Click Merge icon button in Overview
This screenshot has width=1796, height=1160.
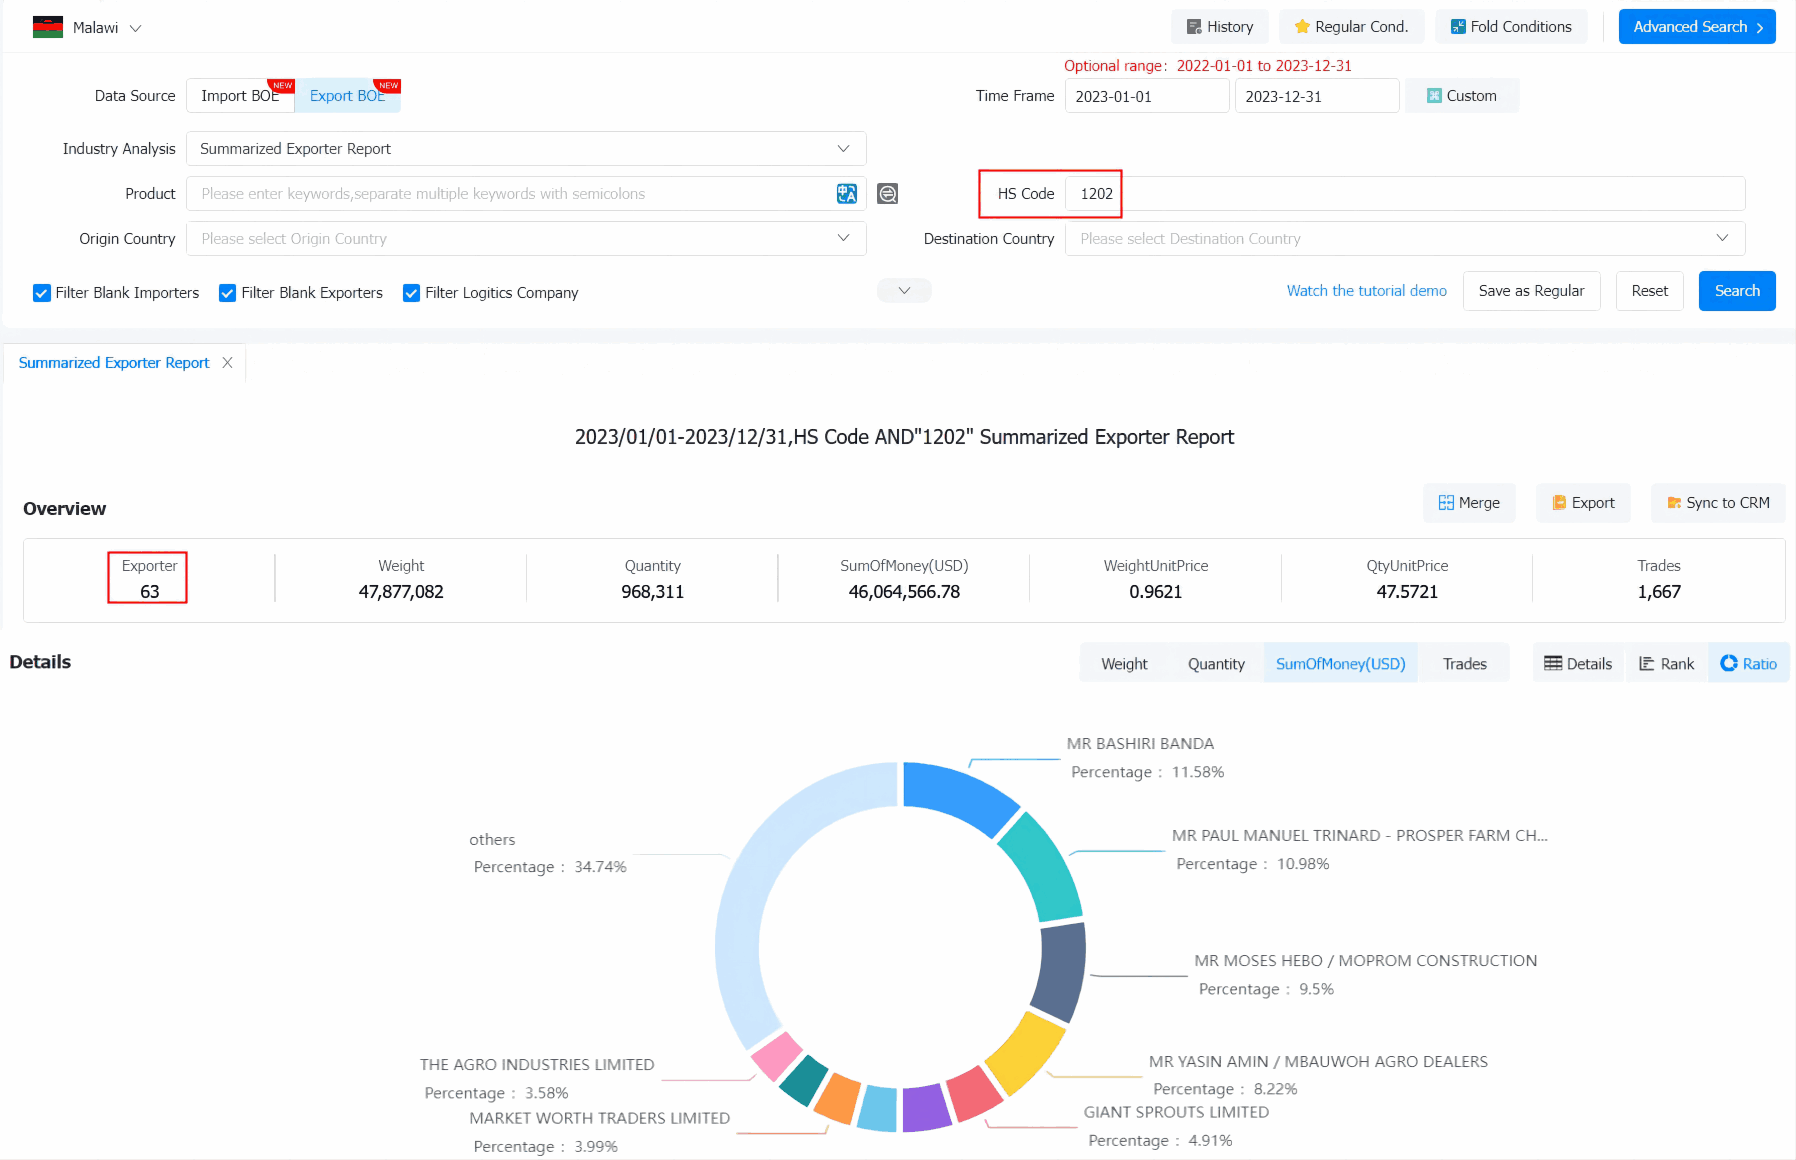(x=1469, y=503)
